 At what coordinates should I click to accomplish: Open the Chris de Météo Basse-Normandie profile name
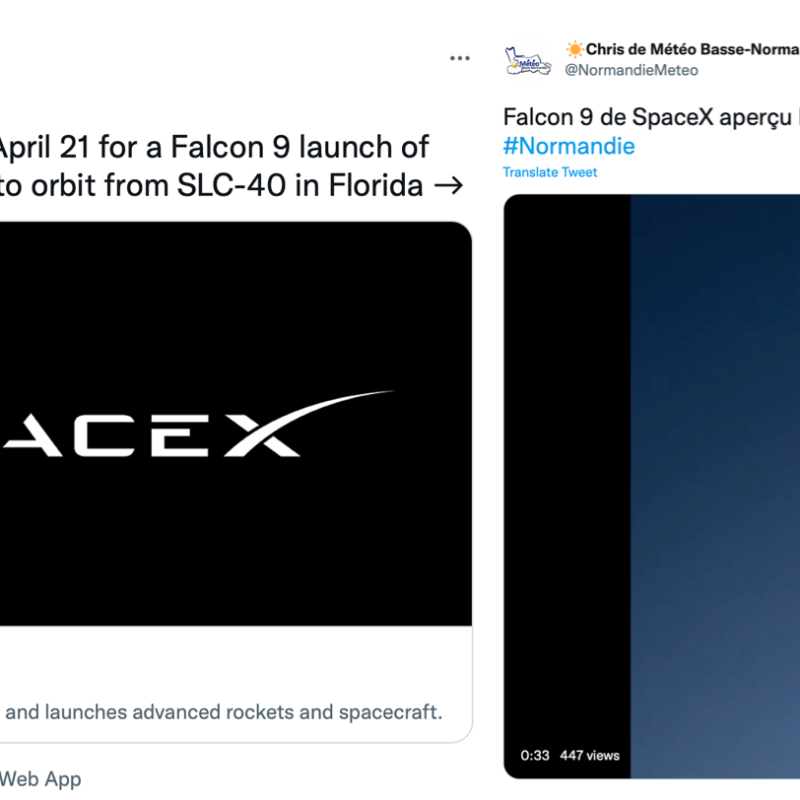point(692,49)
